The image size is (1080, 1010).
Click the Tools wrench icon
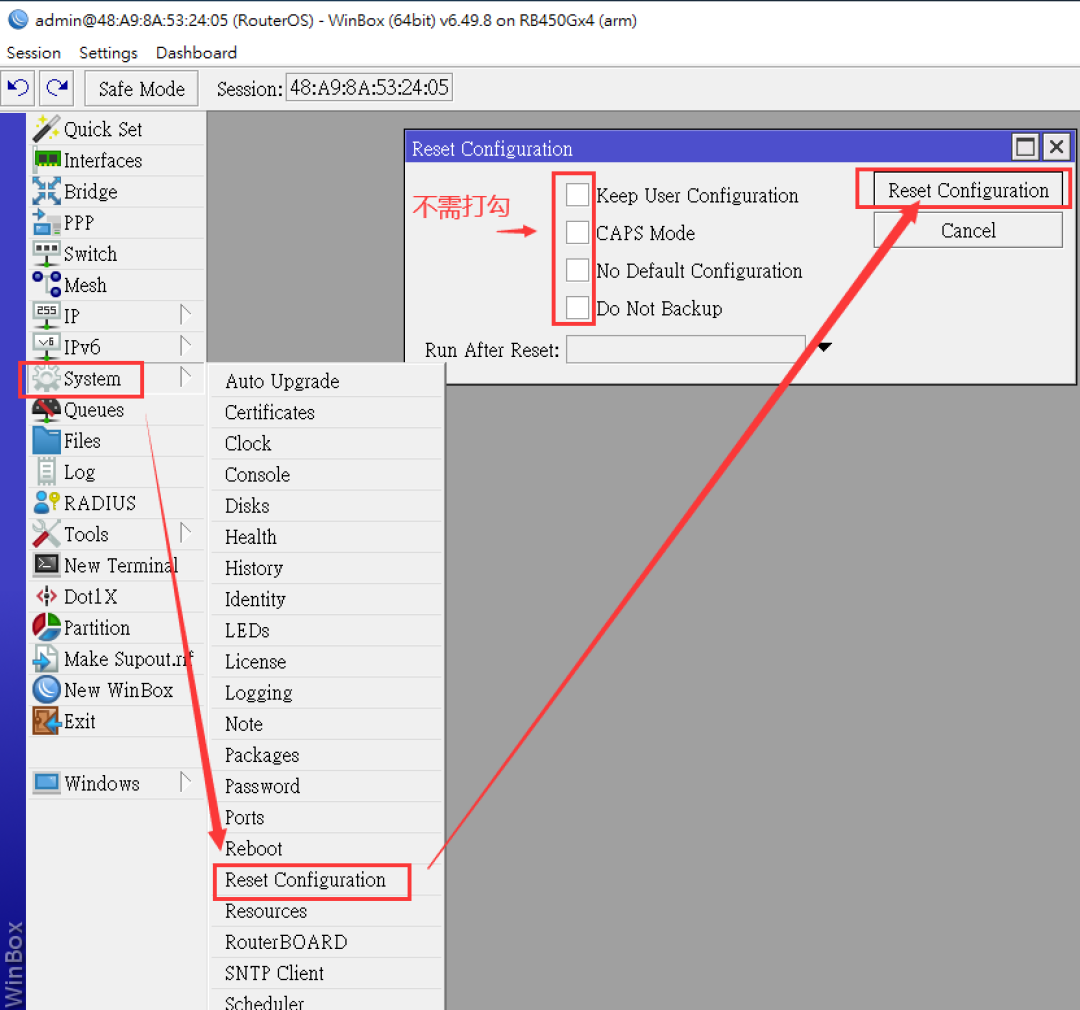(46, 534)
